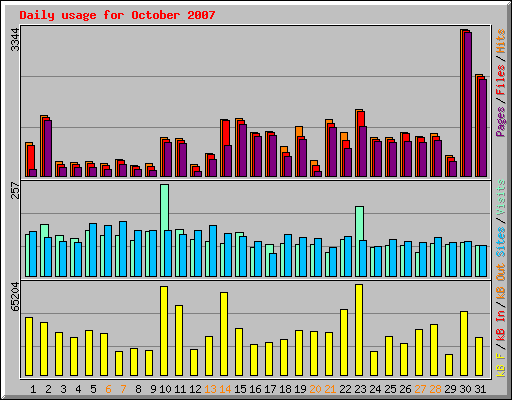The image size is (512, 400).
Task: Click the orange weekend label 14
Action: point(225,389)
